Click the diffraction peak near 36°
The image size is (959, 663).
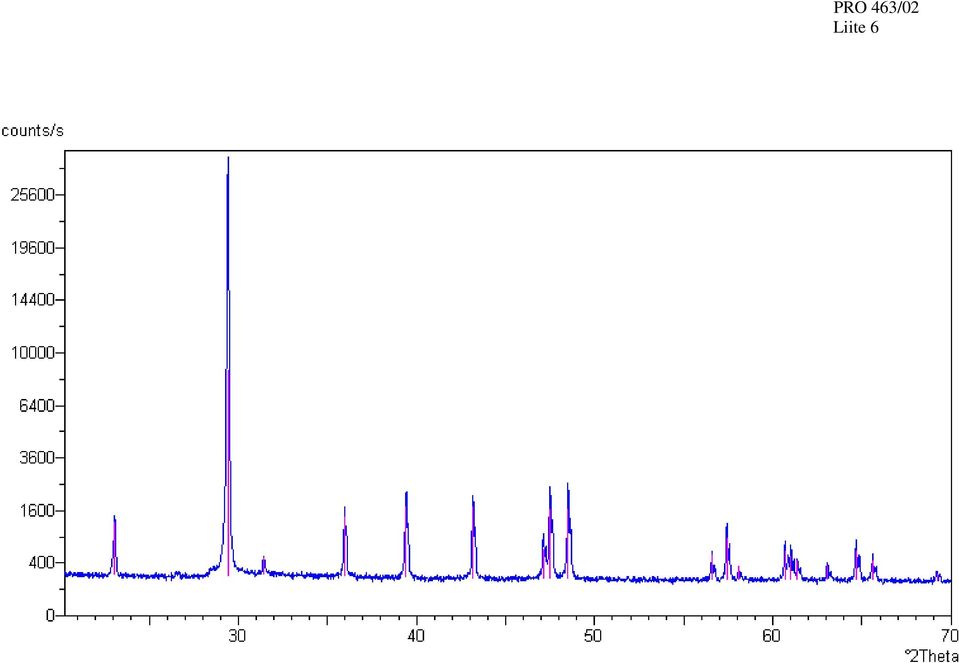(345, 541)
